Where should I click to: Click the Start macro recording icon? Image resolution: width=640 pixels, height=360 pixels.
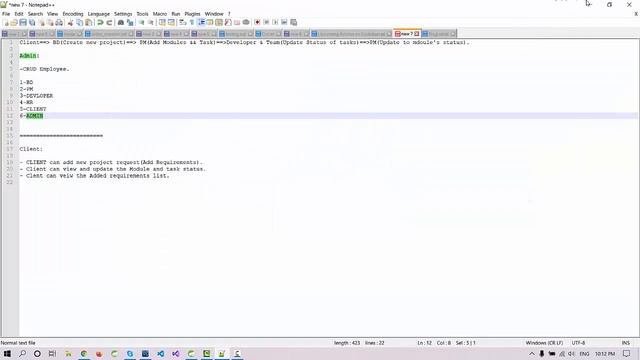coord(257,22)
